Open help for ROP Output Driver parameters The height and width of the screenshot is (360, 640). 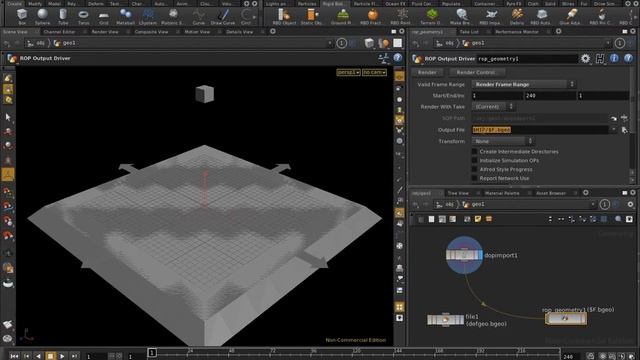point(629,59)
